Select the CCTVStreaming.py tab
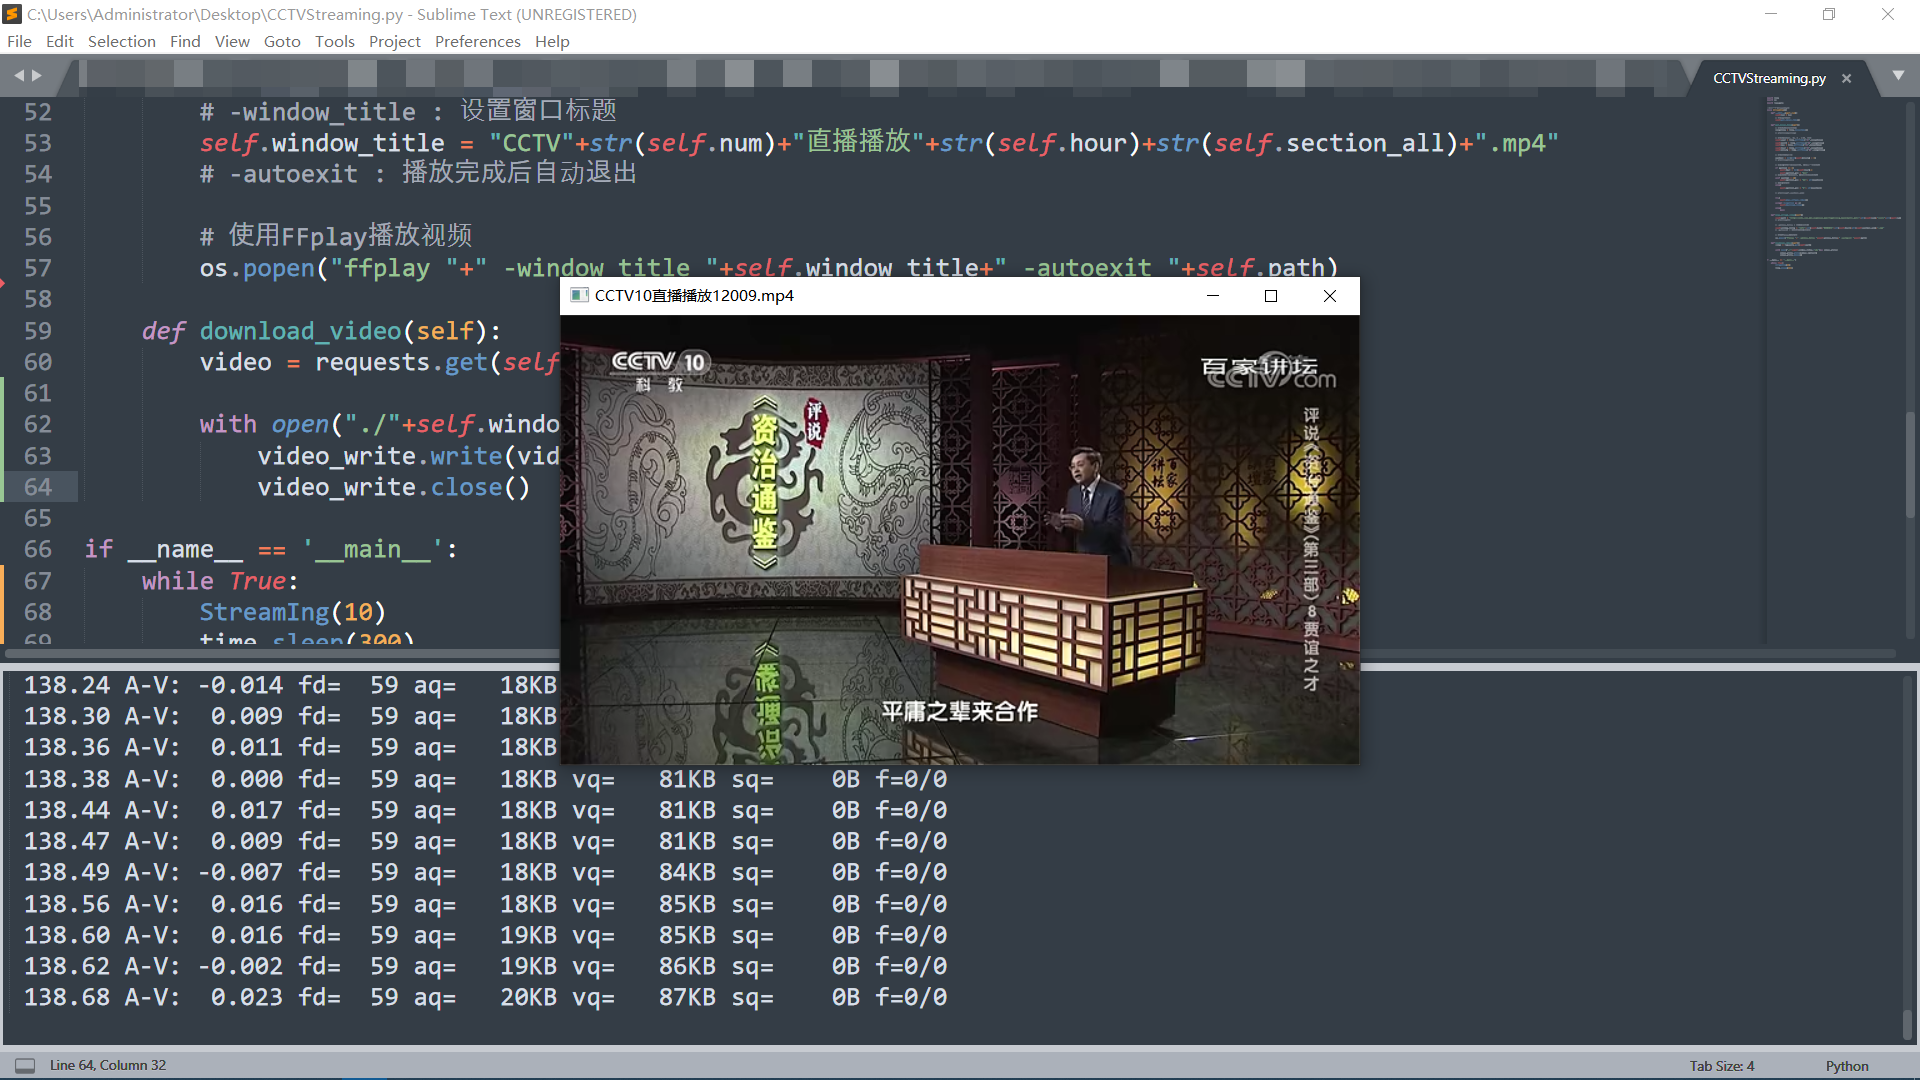Image resolution: width=1920 pixels, height=1080 pixels. [1768, 78]
